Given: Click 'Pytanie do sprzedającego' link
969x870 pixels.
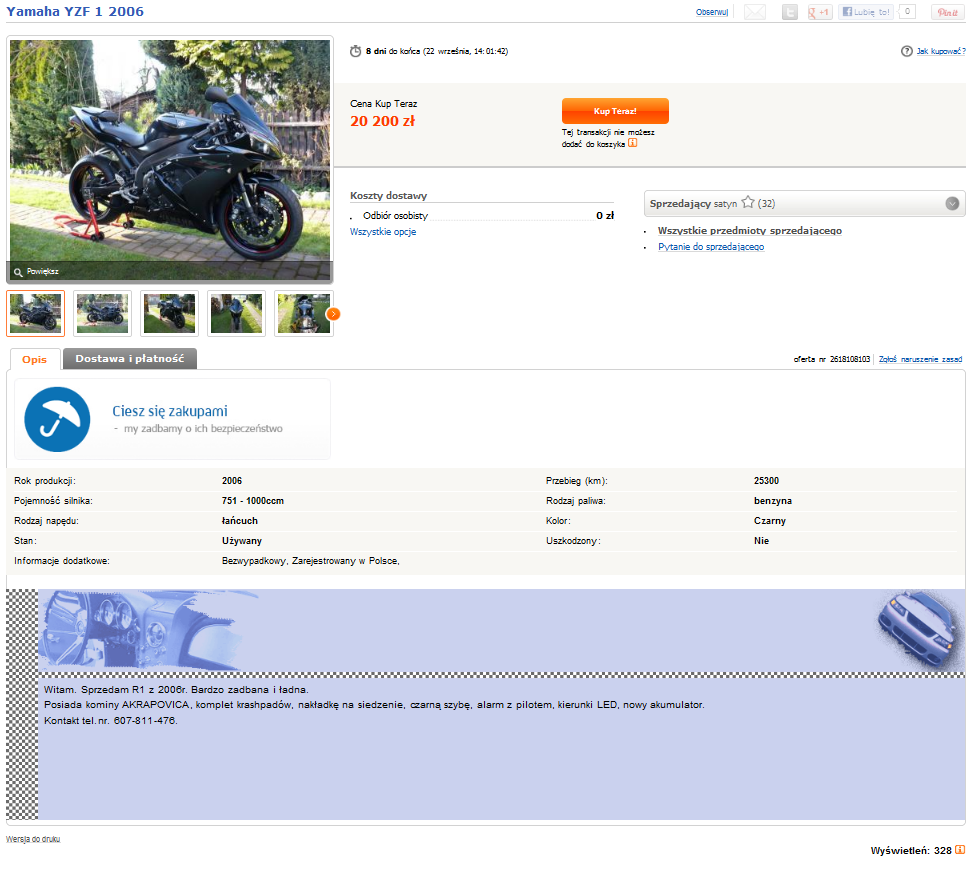Looking at the screenshot, I should 711,247.
